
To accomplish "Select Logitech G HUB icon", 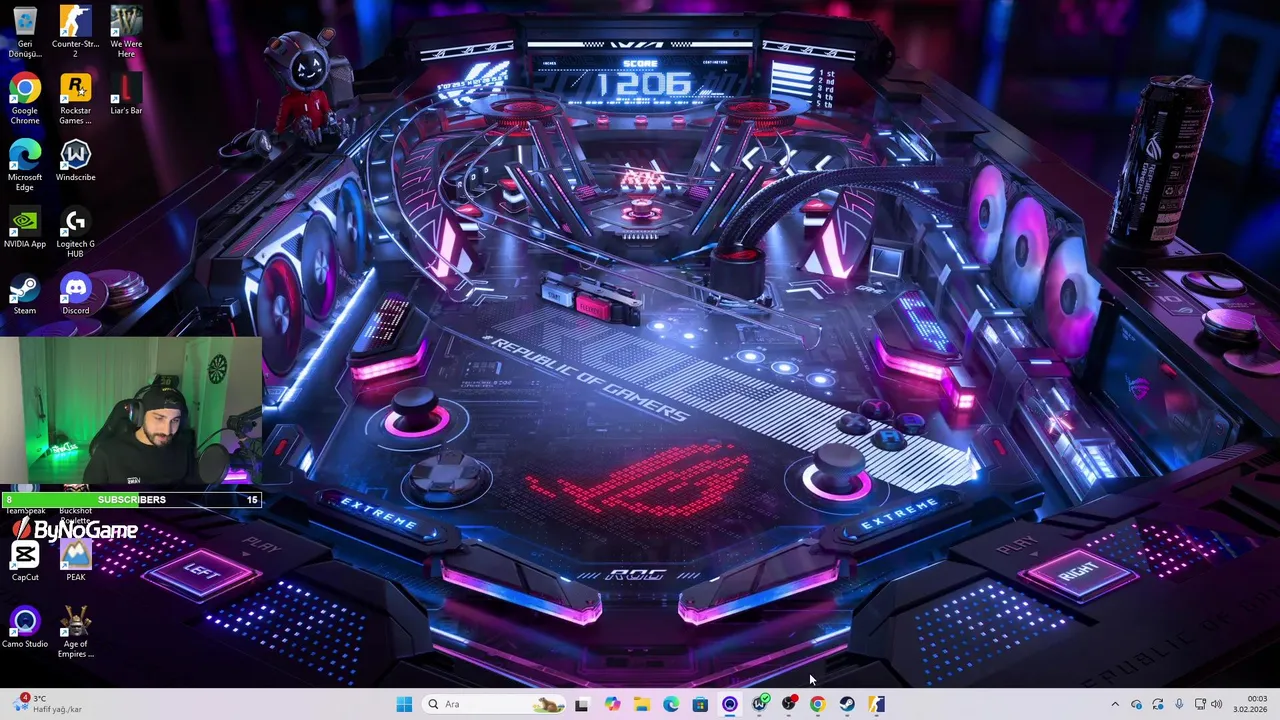I will click(x=75, y=233).
